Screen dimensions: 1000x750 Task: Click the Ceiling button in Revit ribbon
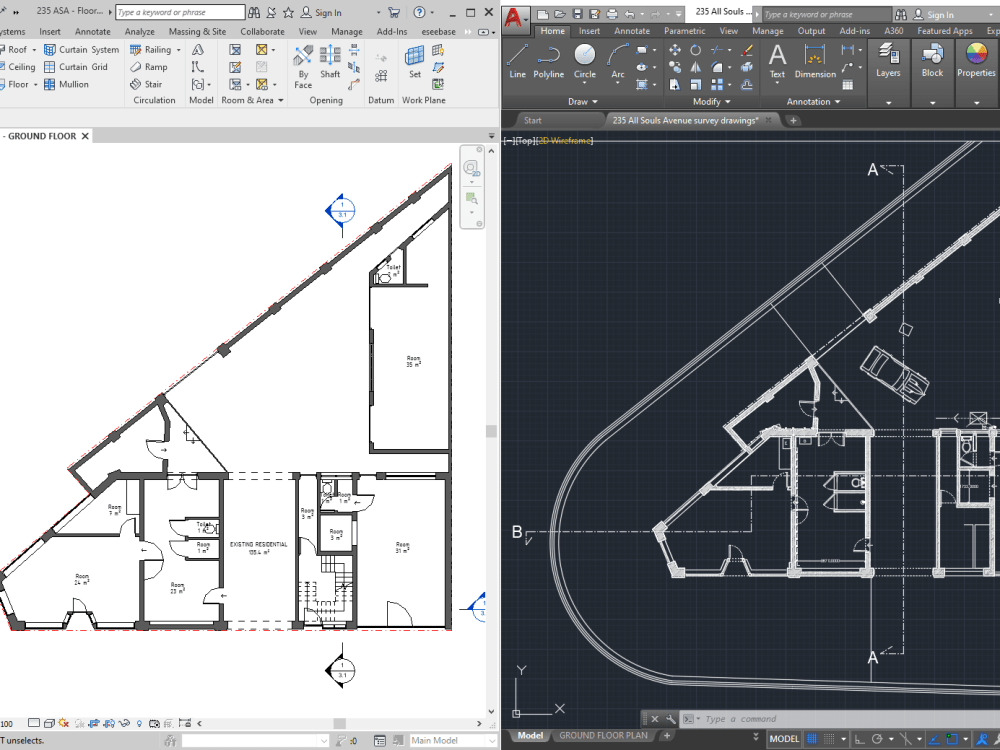click(x=18, y=66)
